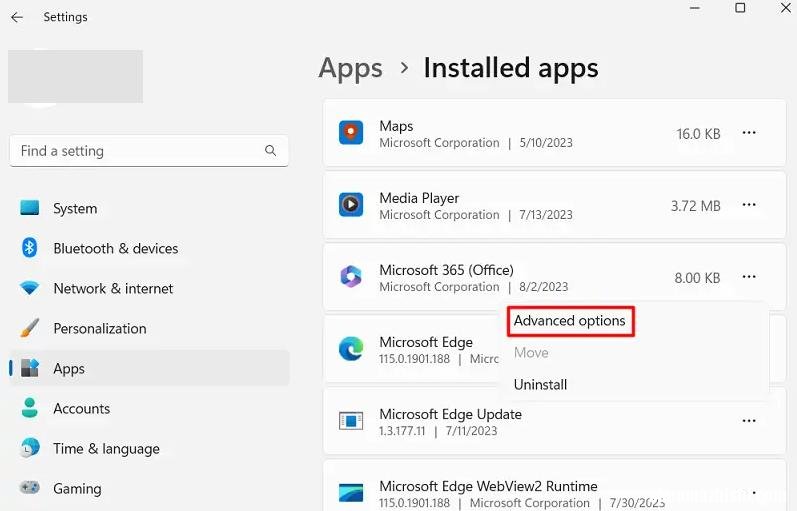
Task: Click the 8/2/2023 install date
Action: 543,287
